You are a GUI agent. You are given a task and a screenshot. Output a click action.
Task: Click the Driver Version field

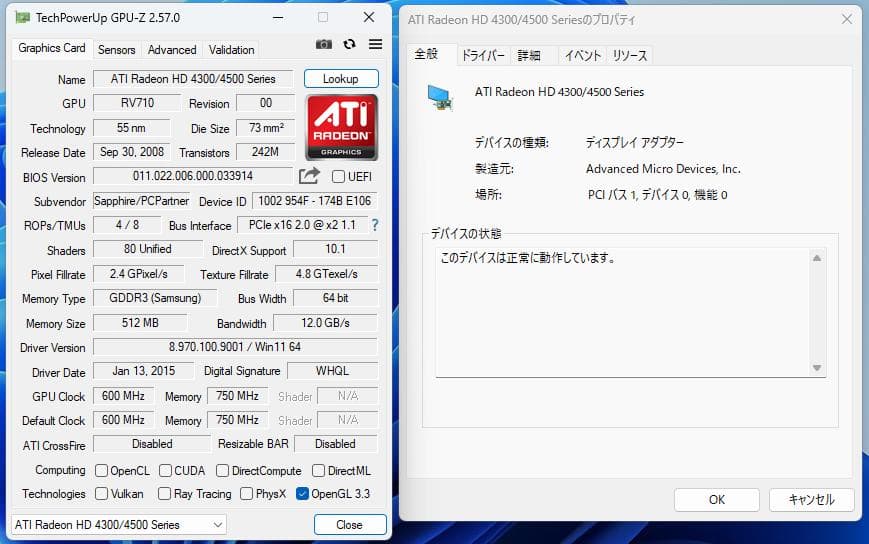(235, 347)
